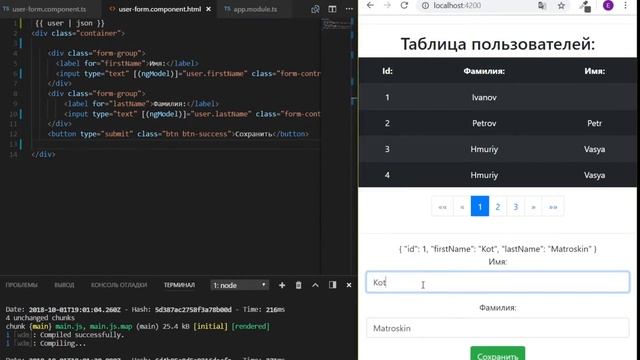Select user-form.component.html editor tab
The width and height of the screenshot is (640, 360).
point(160,9)
